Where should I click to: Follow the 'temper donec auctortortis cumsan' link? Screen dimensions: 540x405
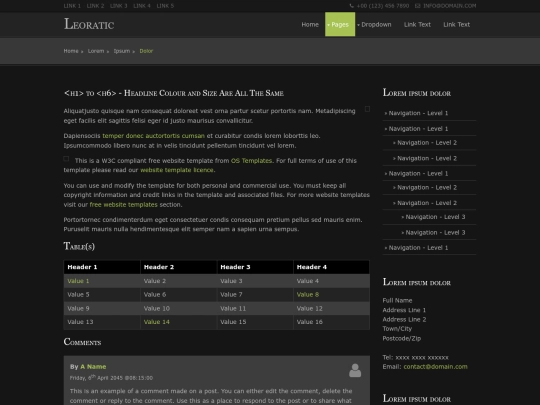coord(154,136)
